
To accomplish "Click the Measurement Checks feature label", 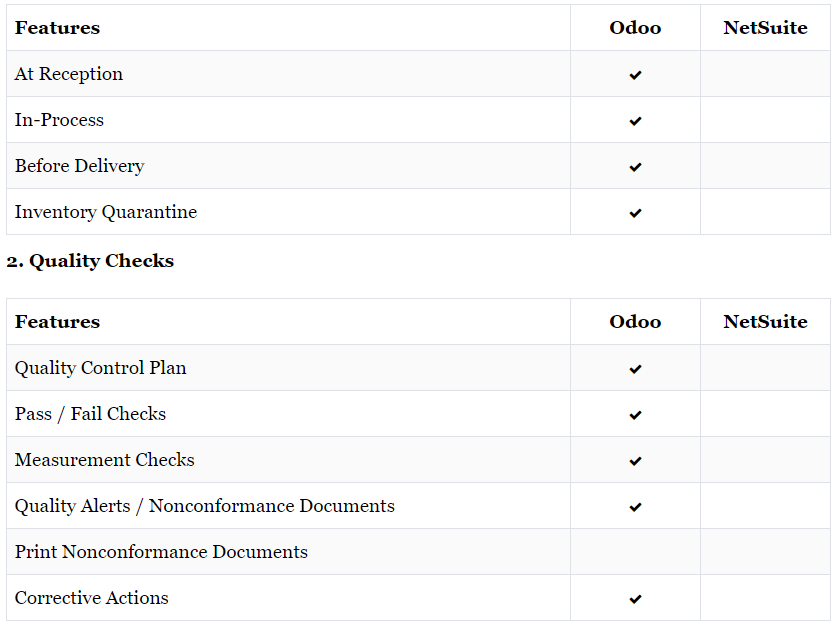I will (104, 460).
